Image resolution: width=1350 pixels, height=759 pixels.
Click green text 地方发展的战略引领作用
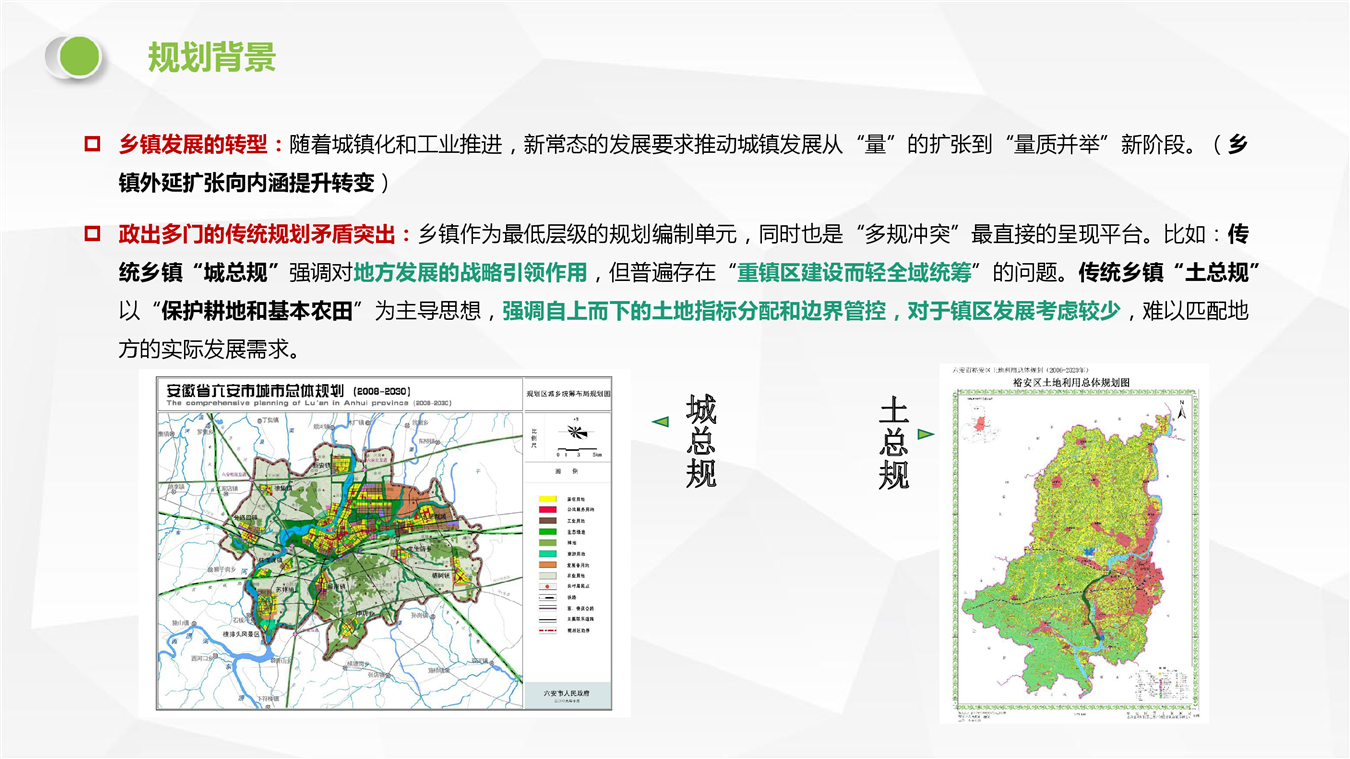click(470, 273)
